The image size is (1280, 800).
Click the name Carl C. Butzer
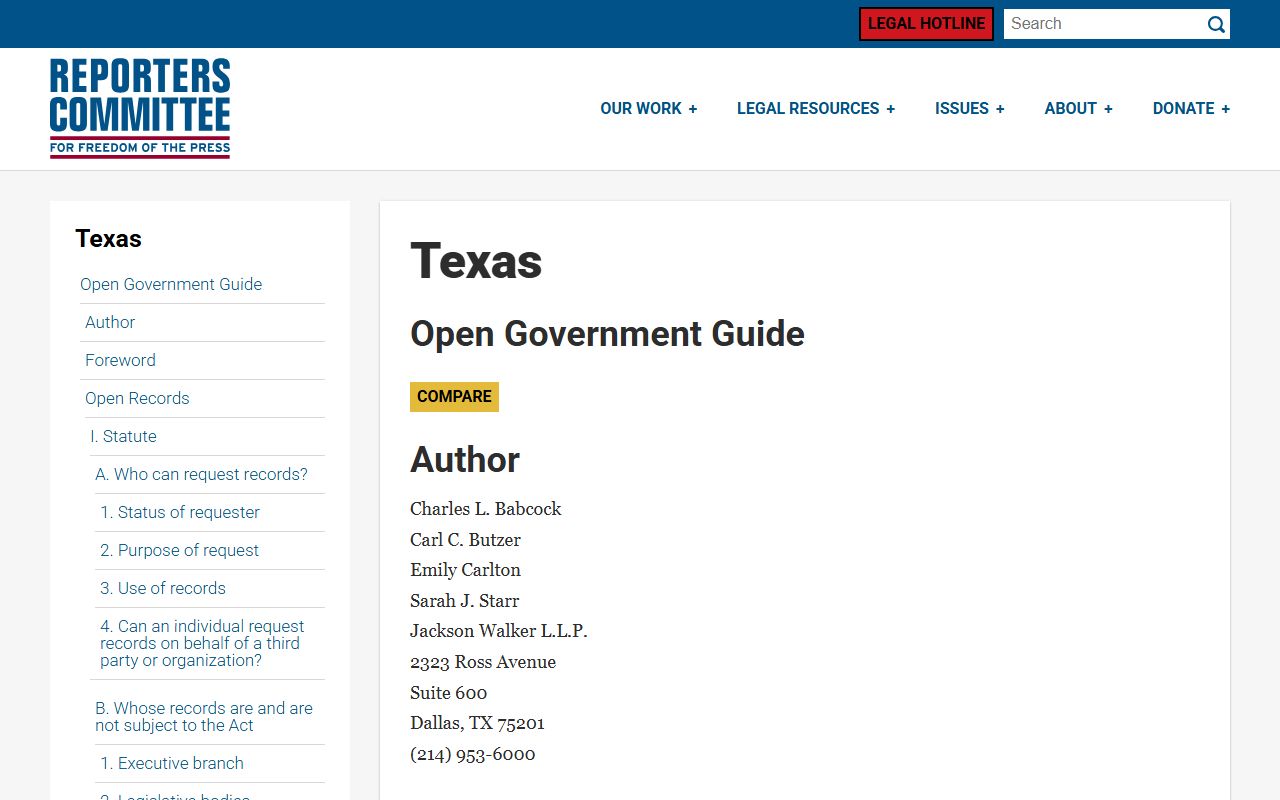coord(465,540)
